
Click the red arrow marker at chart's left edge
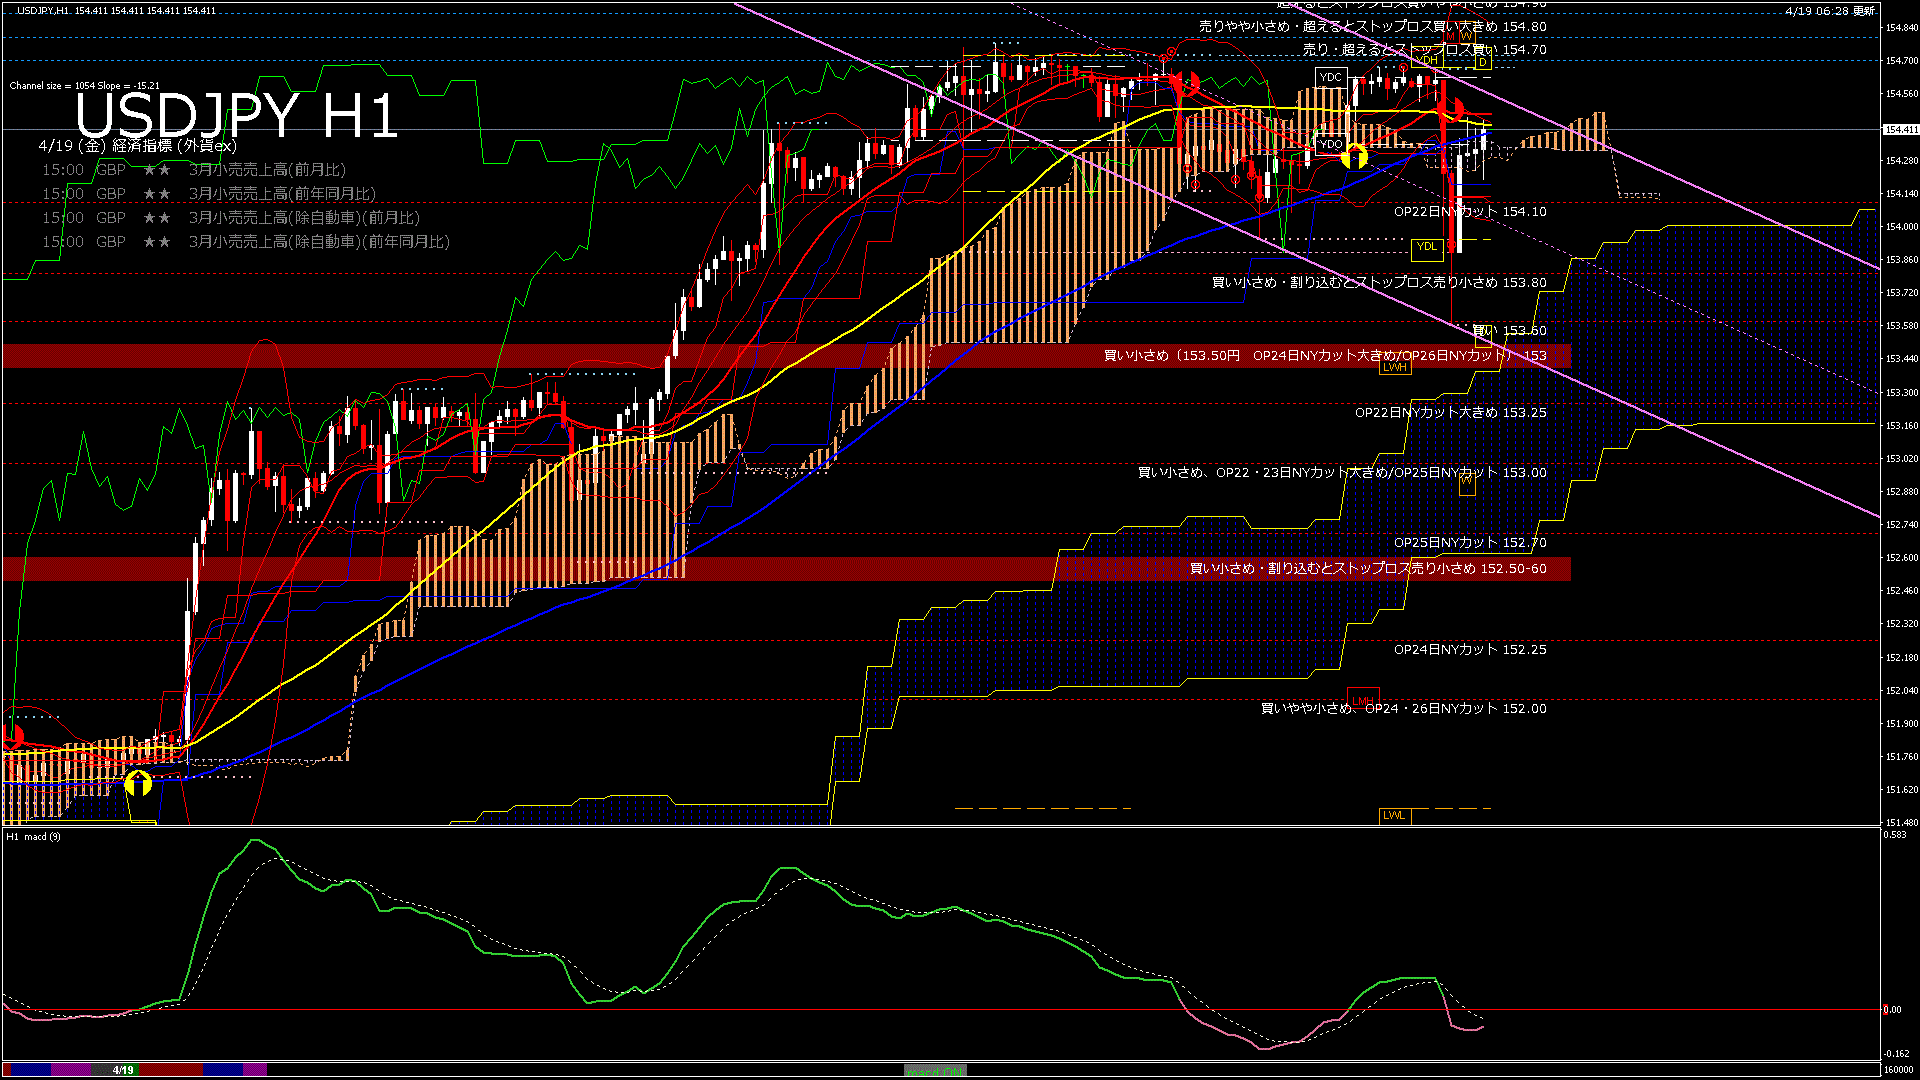12,738
